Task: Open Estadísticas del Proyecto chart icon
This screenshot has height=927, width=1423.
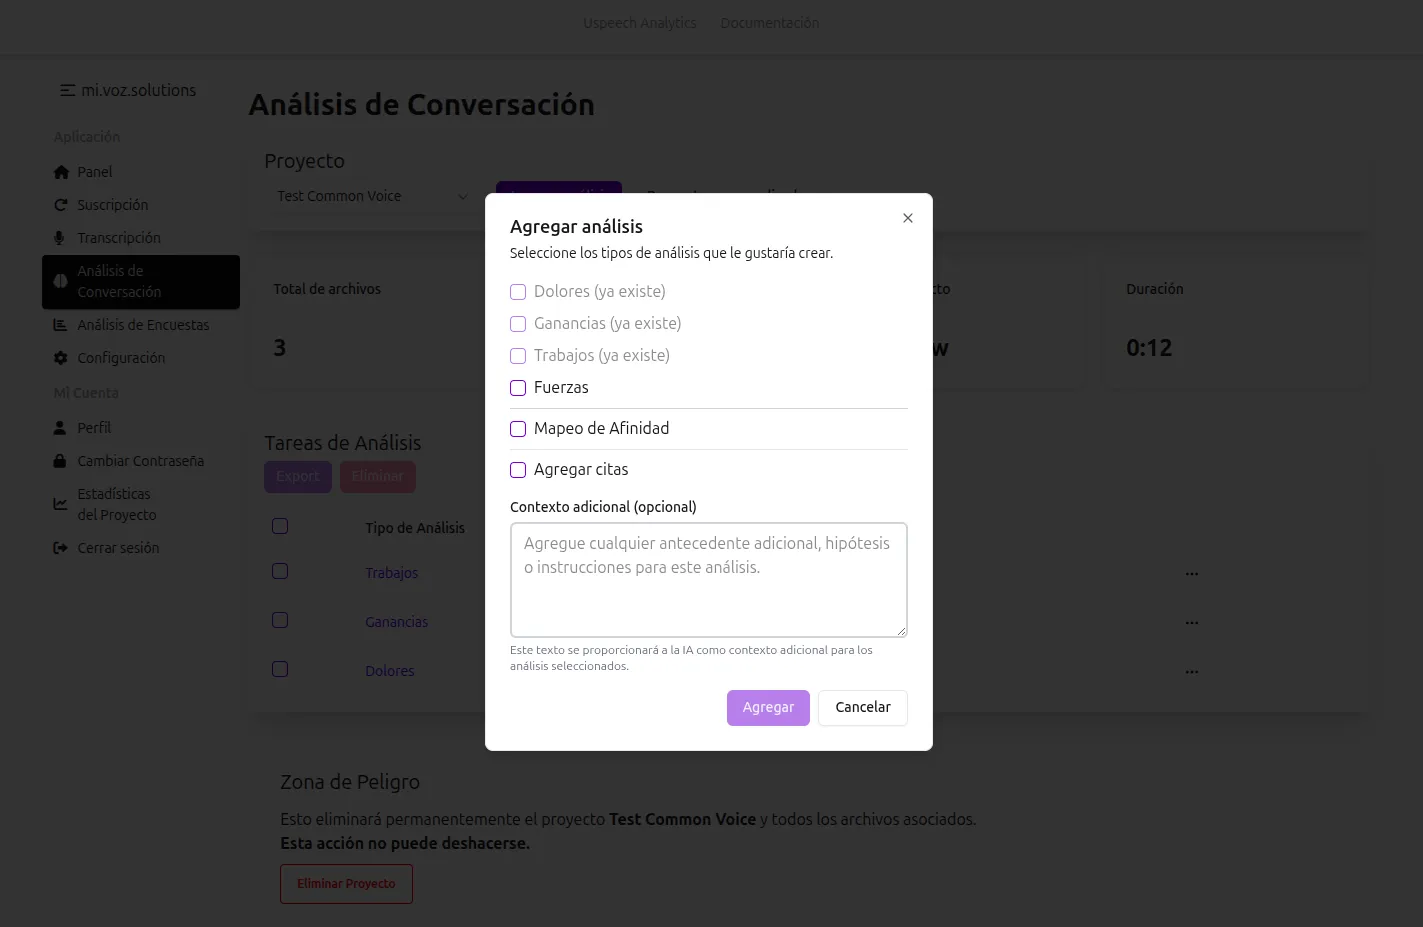Action: (60, 503)
